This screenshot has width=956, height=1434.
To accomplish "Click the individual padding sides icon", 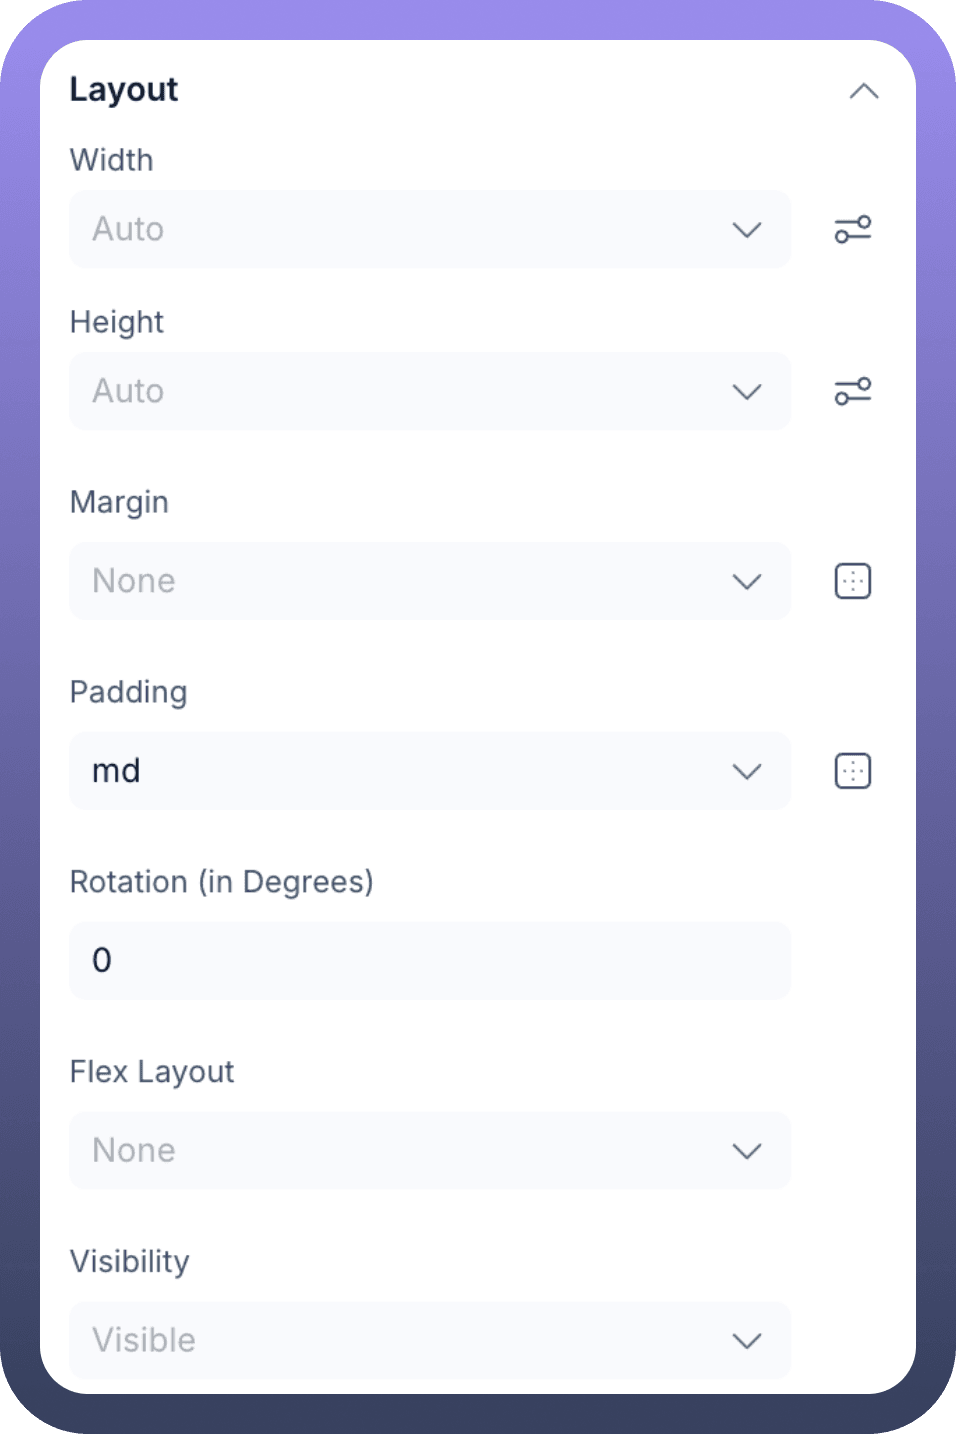I will [x=853, y=771].
